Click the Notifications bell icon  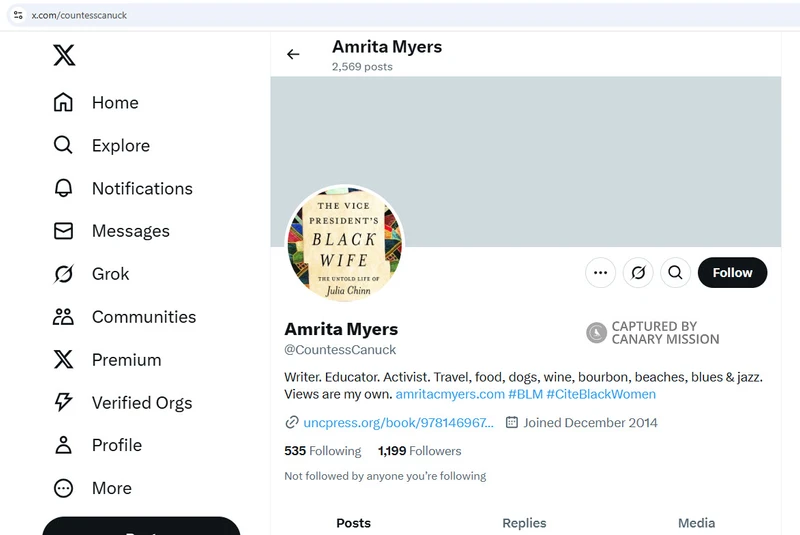(x=63, y=188)
